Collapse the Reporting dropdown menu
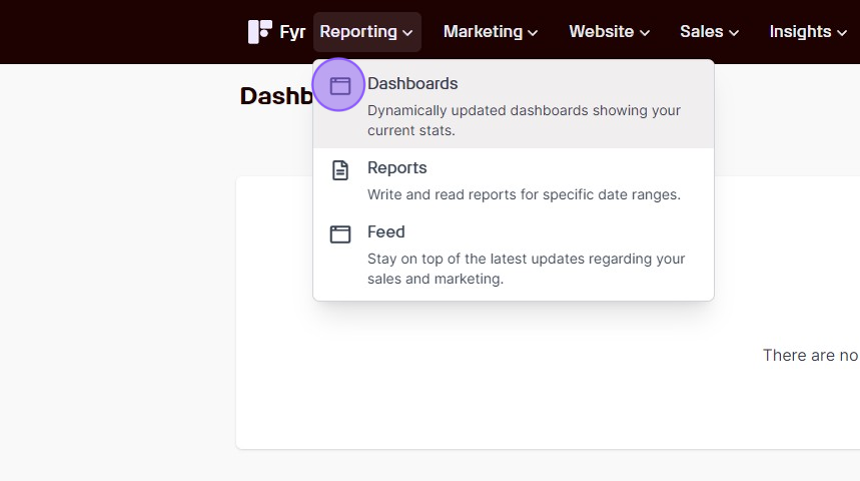The width and height of the screenshot is (860, 481). click(367, 32)
